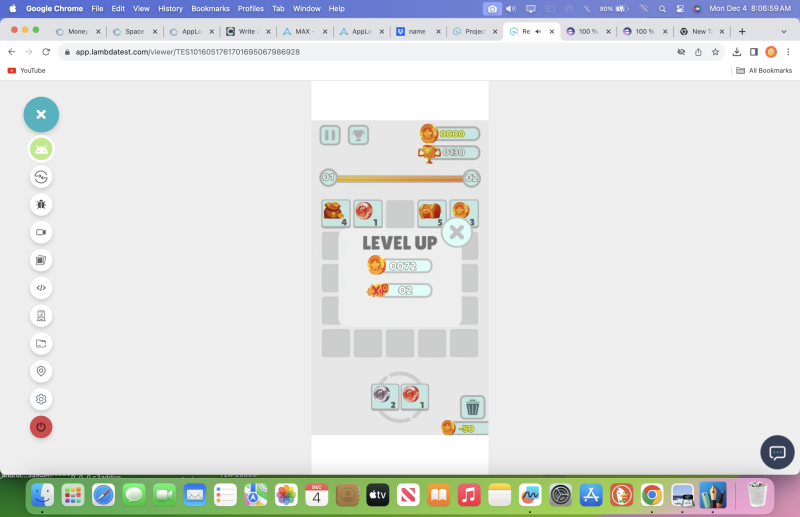Tap the gold coin tile numbered 3
This screenshot has height=517, width=800.
pyautogui.click(x=464, y=212)
